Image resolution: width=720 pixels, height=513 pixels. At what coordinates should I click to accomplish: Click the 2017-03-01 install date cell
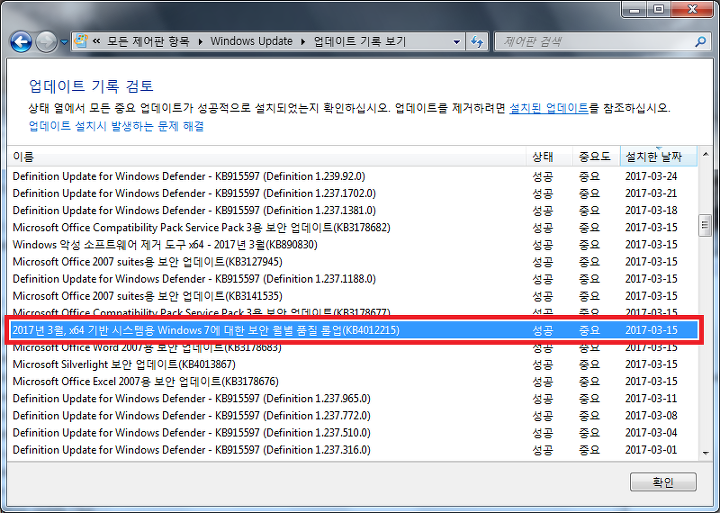[651, 450]
